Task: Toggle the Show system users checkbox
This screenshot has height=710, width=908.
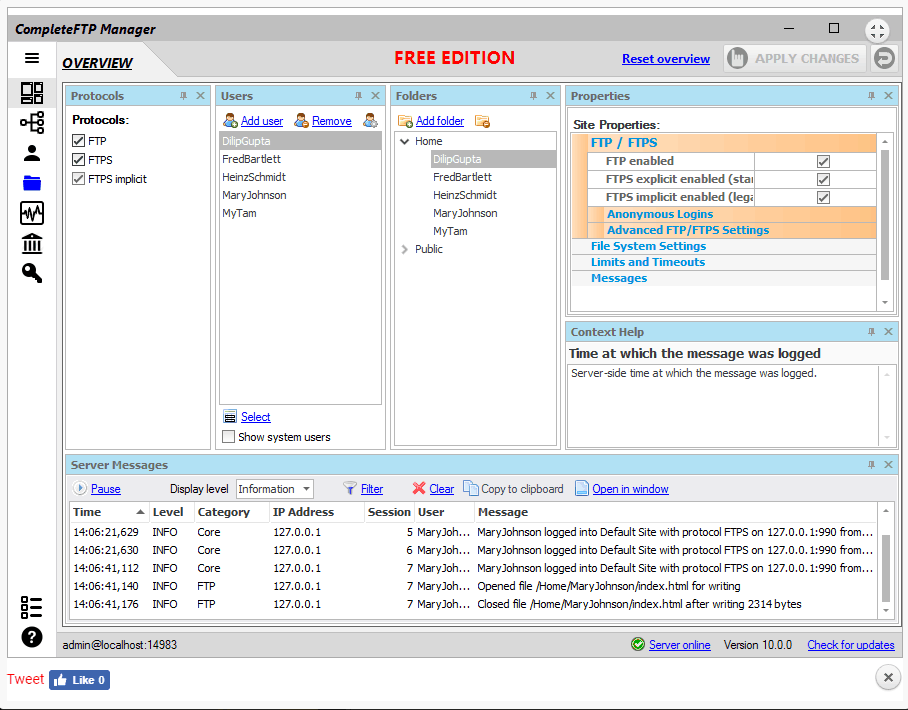Action: (x=229, y=437)
